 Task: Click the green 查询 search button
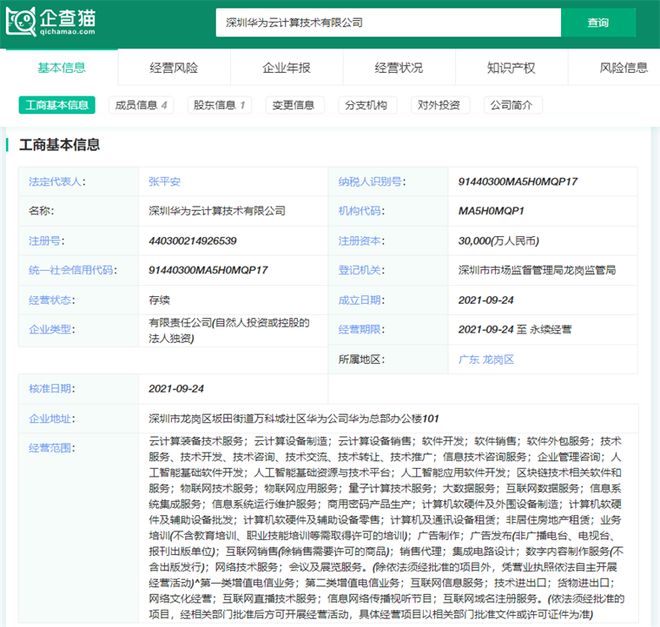click(598, 23)
